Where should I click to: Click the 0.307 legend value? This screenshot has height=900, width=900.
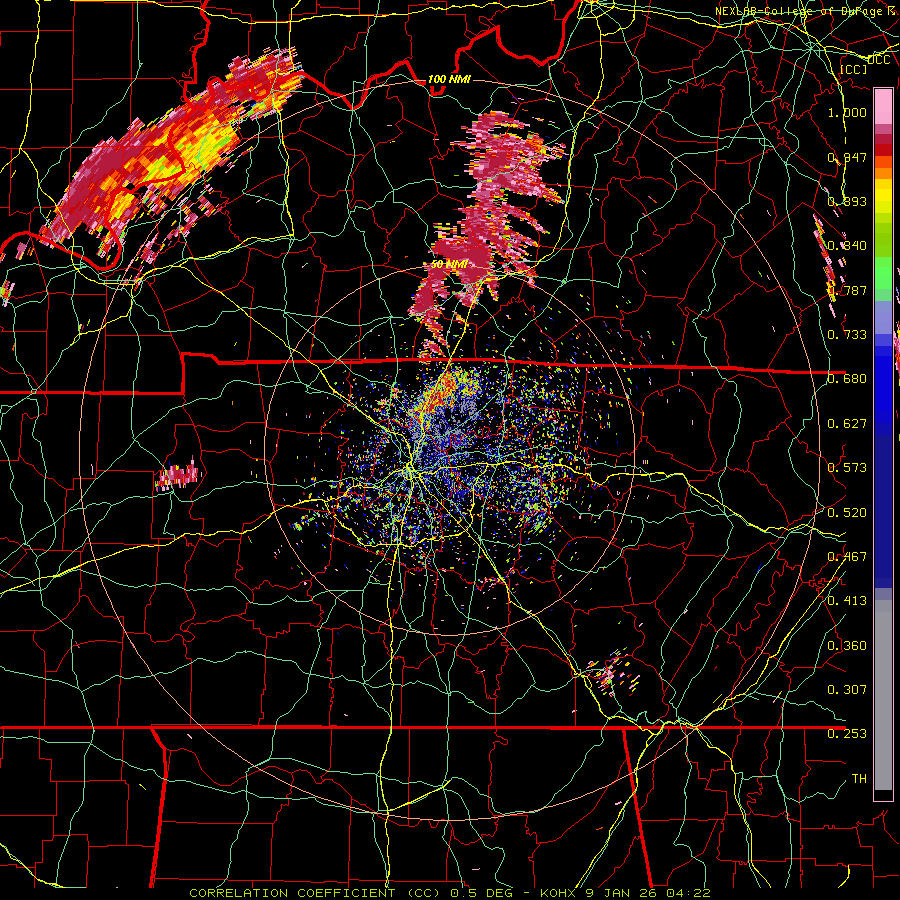(x=847, y=690)
